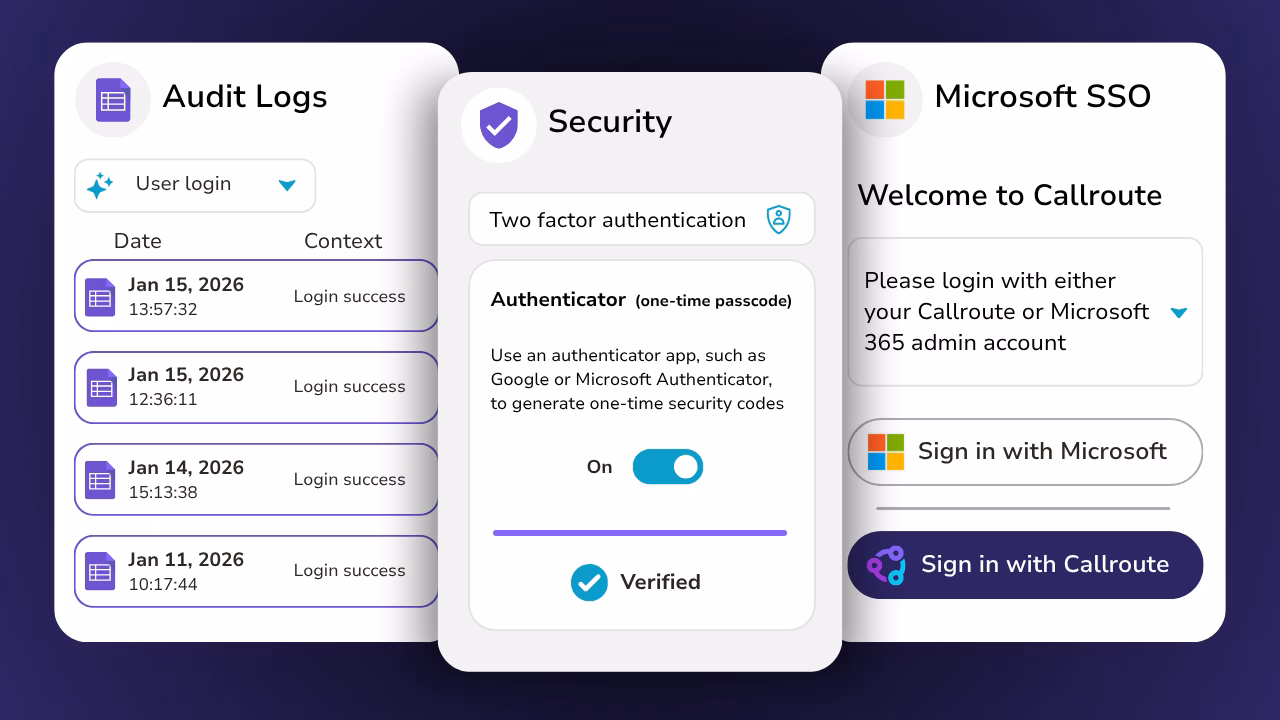Toggle the Authenticator On switch
The width and height of the screenshot is (1280, 720).
pyautogui.click(x=668, y=467)
